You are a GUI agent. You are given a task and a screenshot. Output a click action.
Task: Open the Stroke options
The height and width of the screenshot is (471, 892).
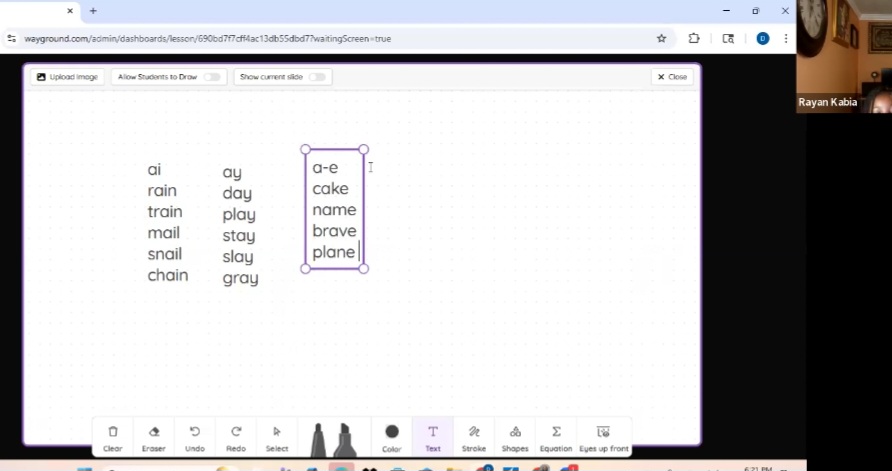[x=474, y=438]
